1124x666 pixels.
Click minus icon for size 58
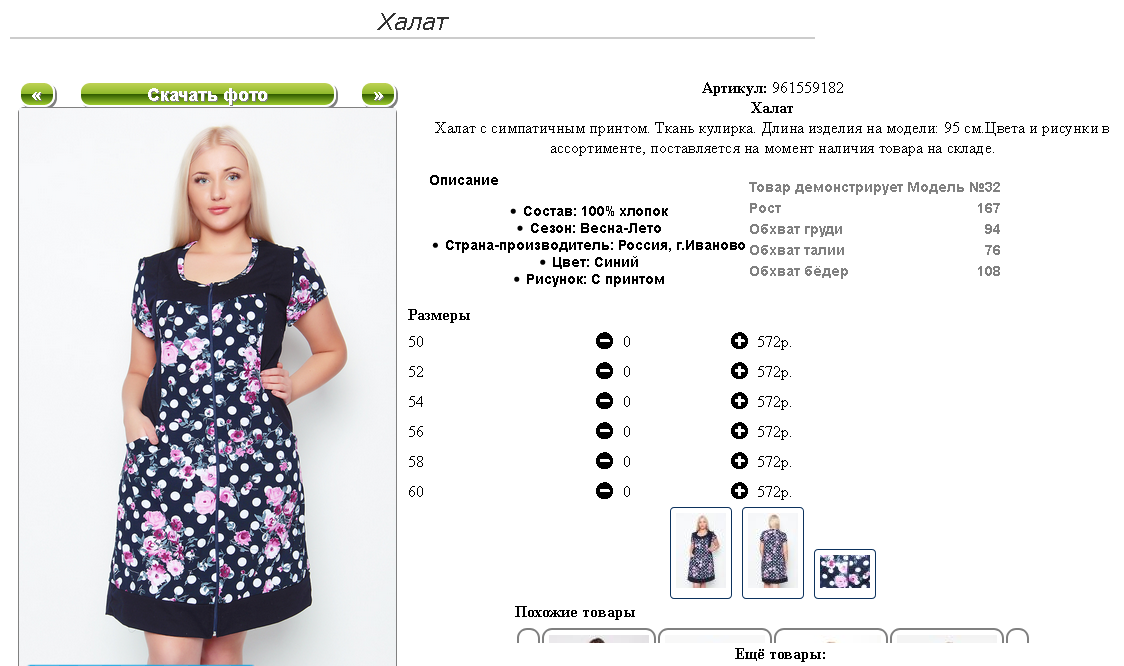604,461
